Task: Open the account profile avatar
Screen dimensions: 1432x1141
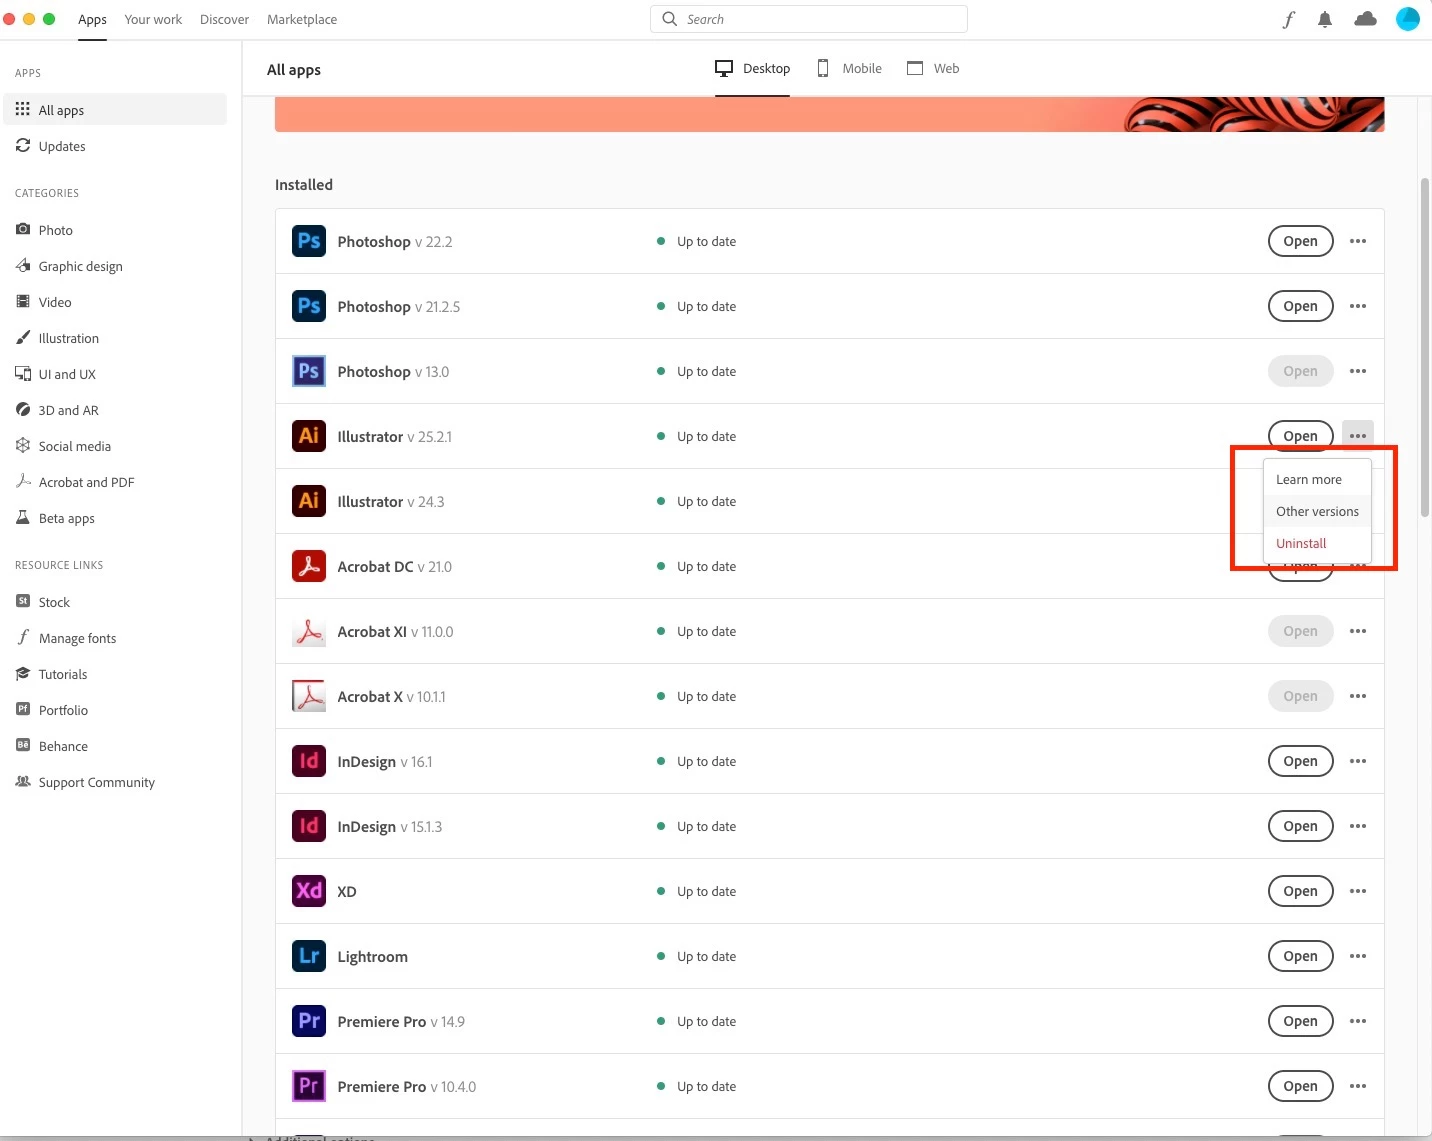Action: point(1408,19)
